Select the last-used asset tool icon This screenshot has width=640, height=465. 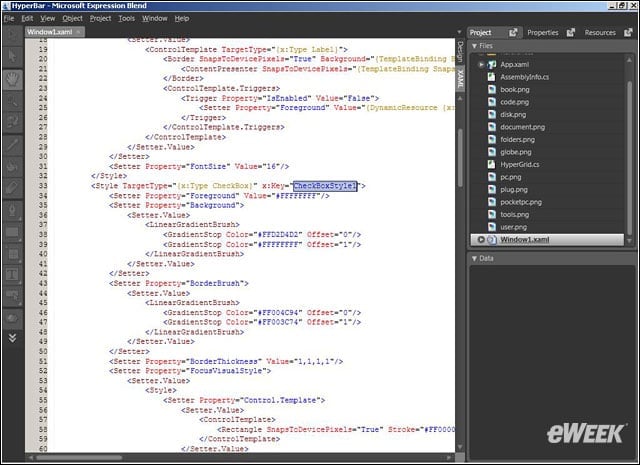coord(13,318)
